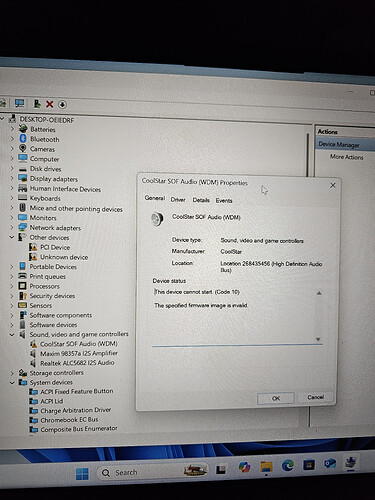Image resolution: width=375 pixels, height=500 pixels.
Task: Select the Disk drives icon
Action: click(x=23, y=169)
